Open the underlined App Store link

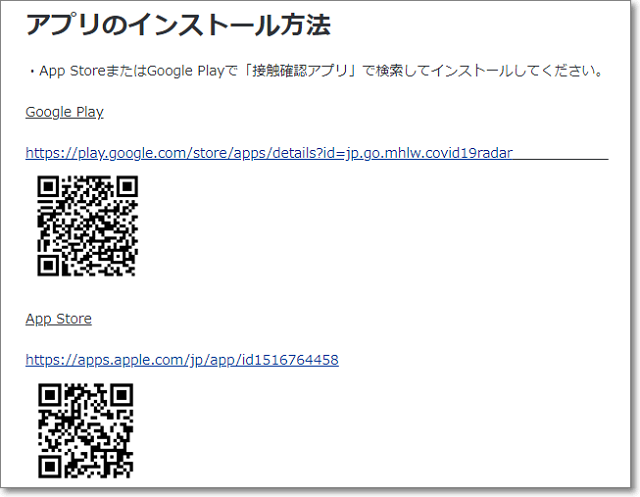coord(58,319)
